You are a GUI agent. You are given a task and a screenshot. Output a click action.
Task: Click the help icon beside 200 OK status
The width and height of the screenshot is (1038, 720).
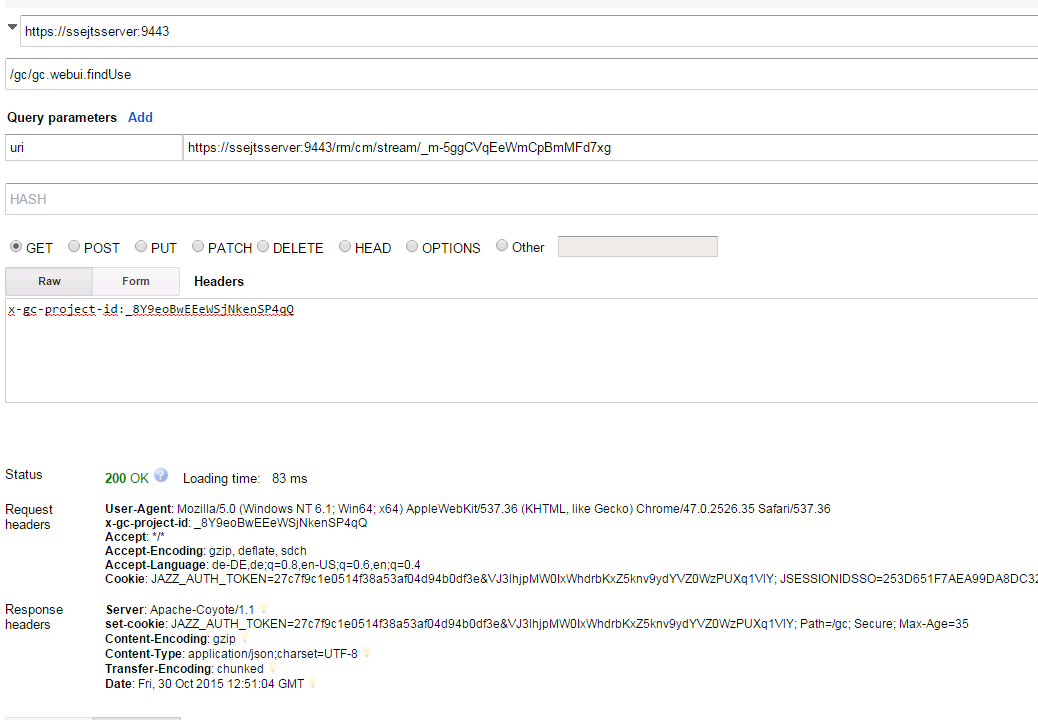(161, 476)
